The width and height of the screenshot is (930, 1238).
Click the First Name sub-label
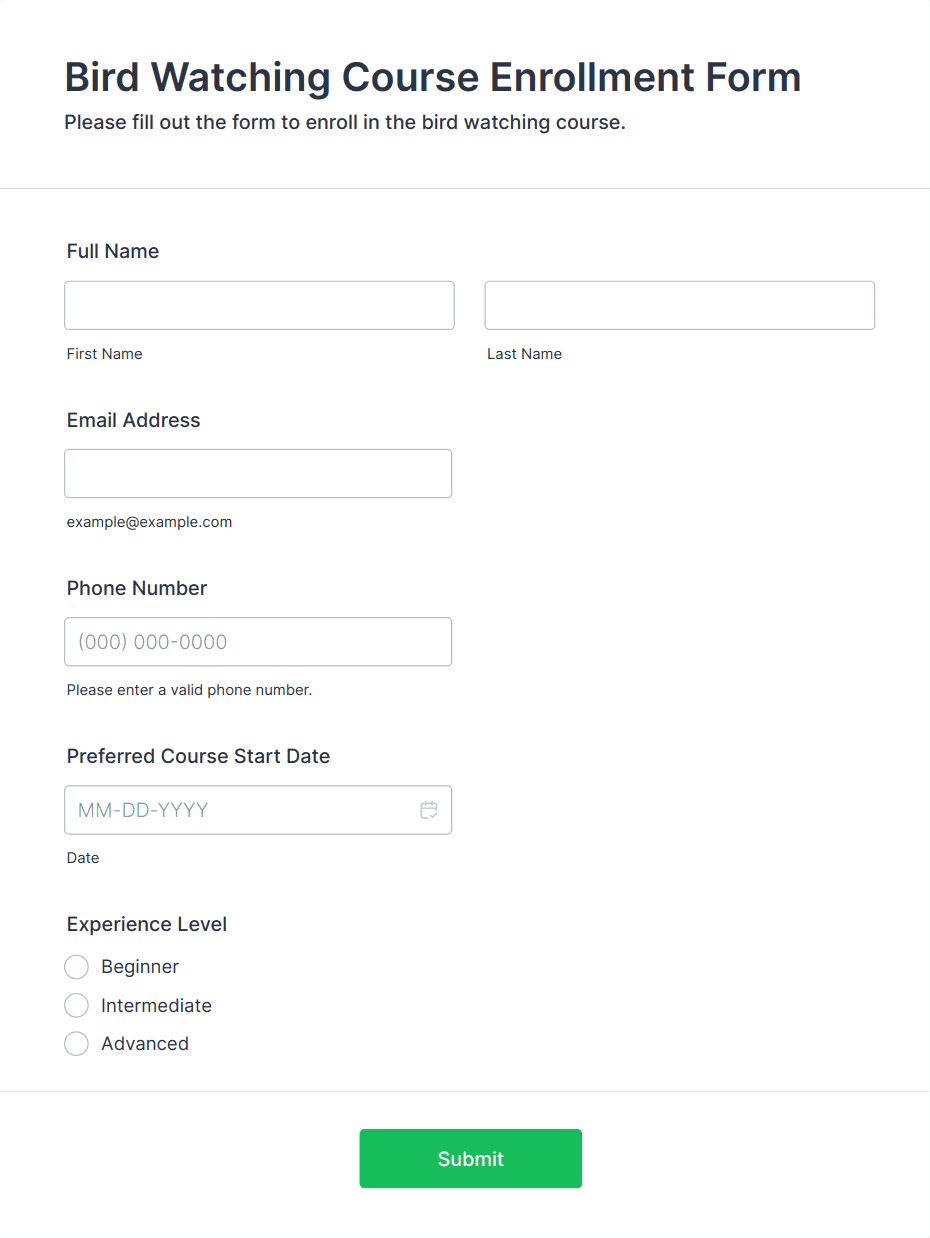pyautogui.click(x=105, y=354)
